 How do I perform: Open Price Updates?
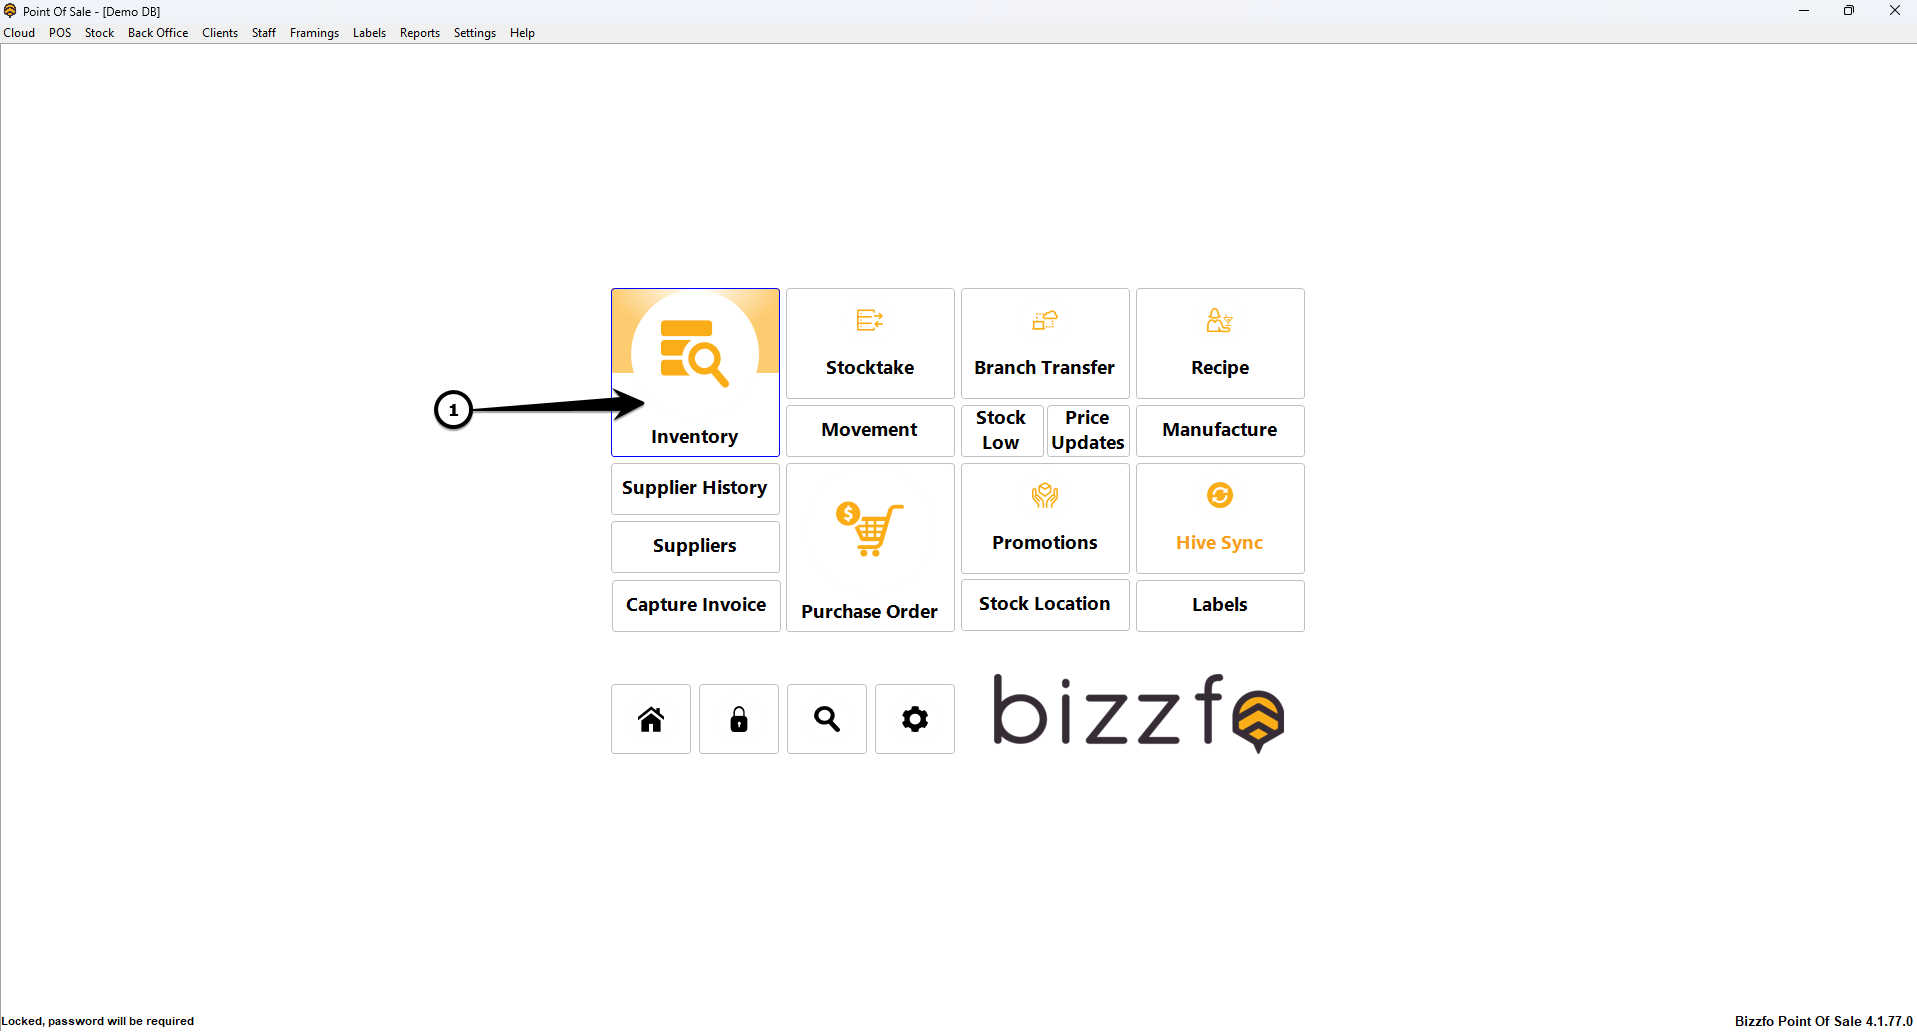(1087, 430)
